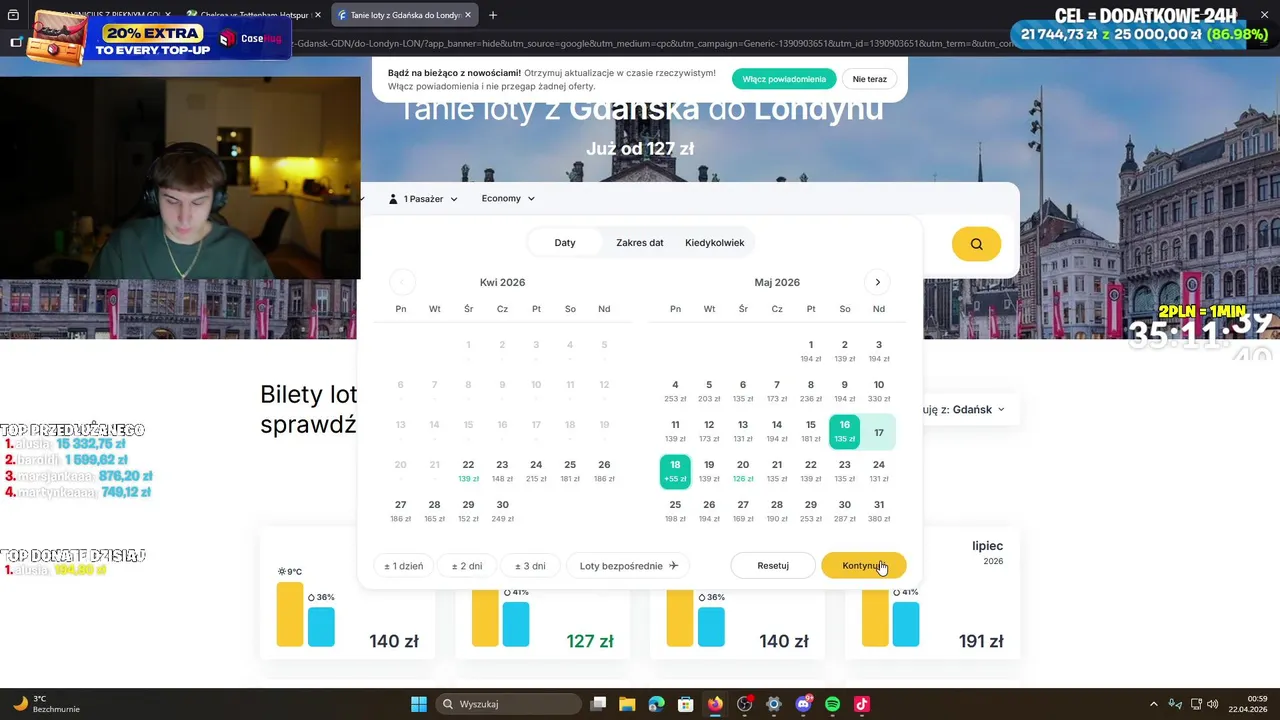Select May 27 date 169 zł

743,511
